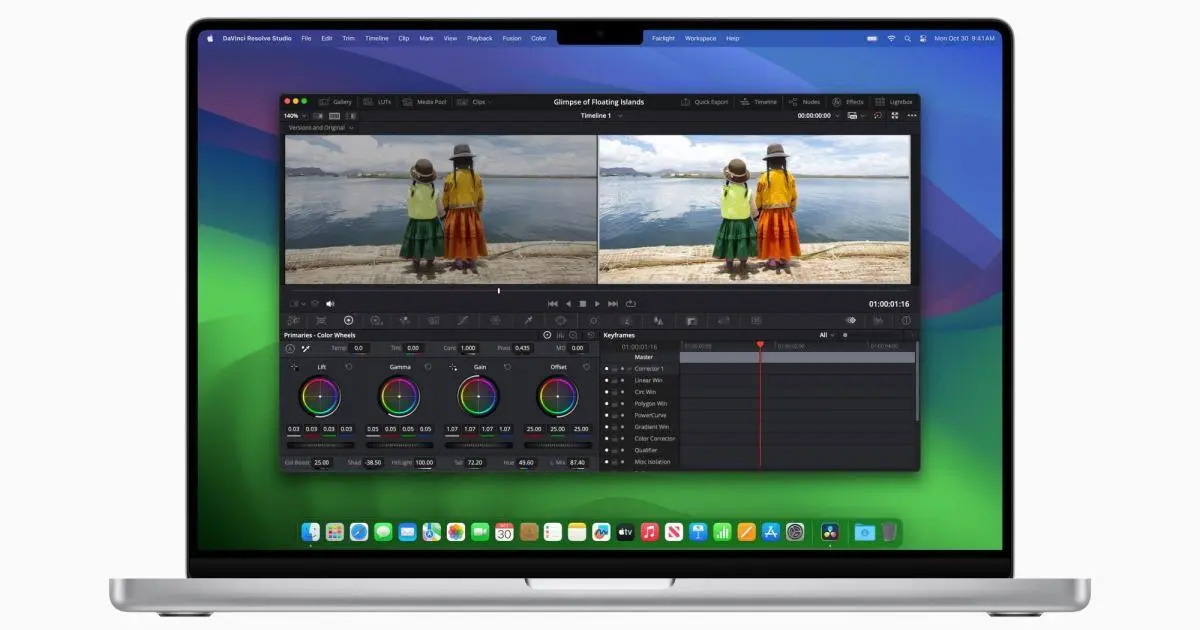Select the Qualifier eyedropper palette

tap(529, 321)
